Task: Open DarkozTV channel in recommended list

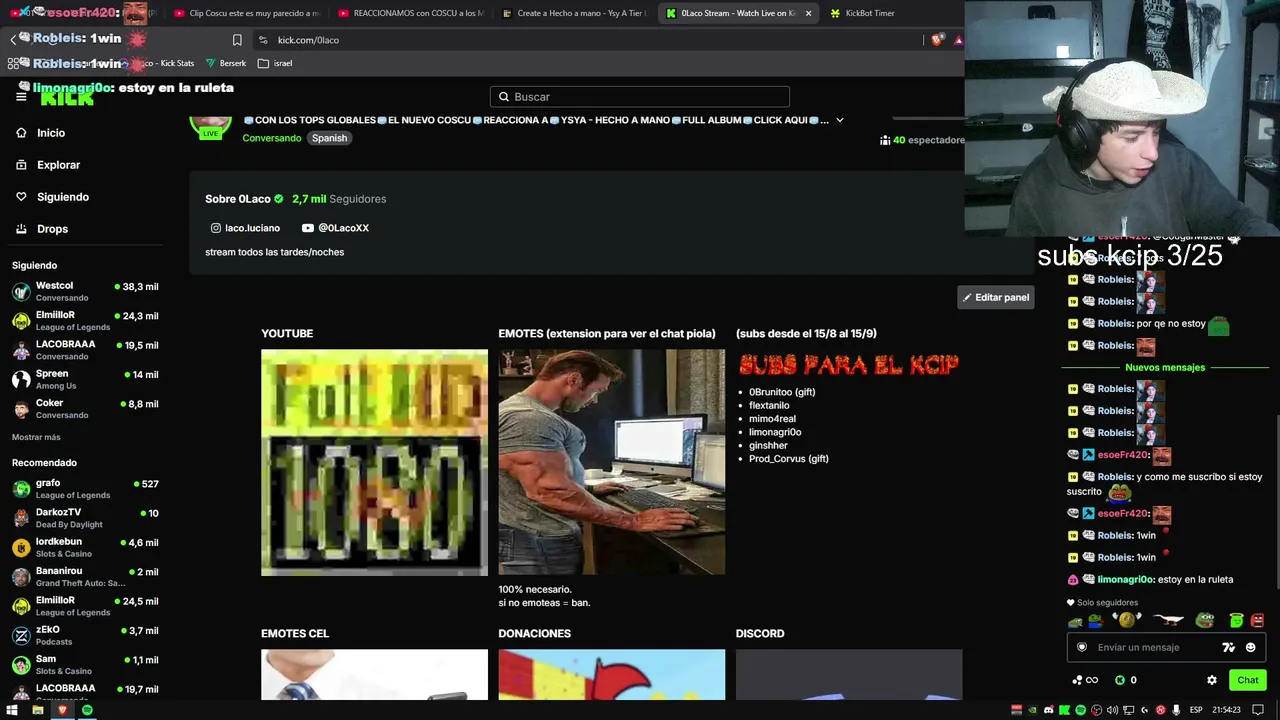Action: (x=85, y=518)
